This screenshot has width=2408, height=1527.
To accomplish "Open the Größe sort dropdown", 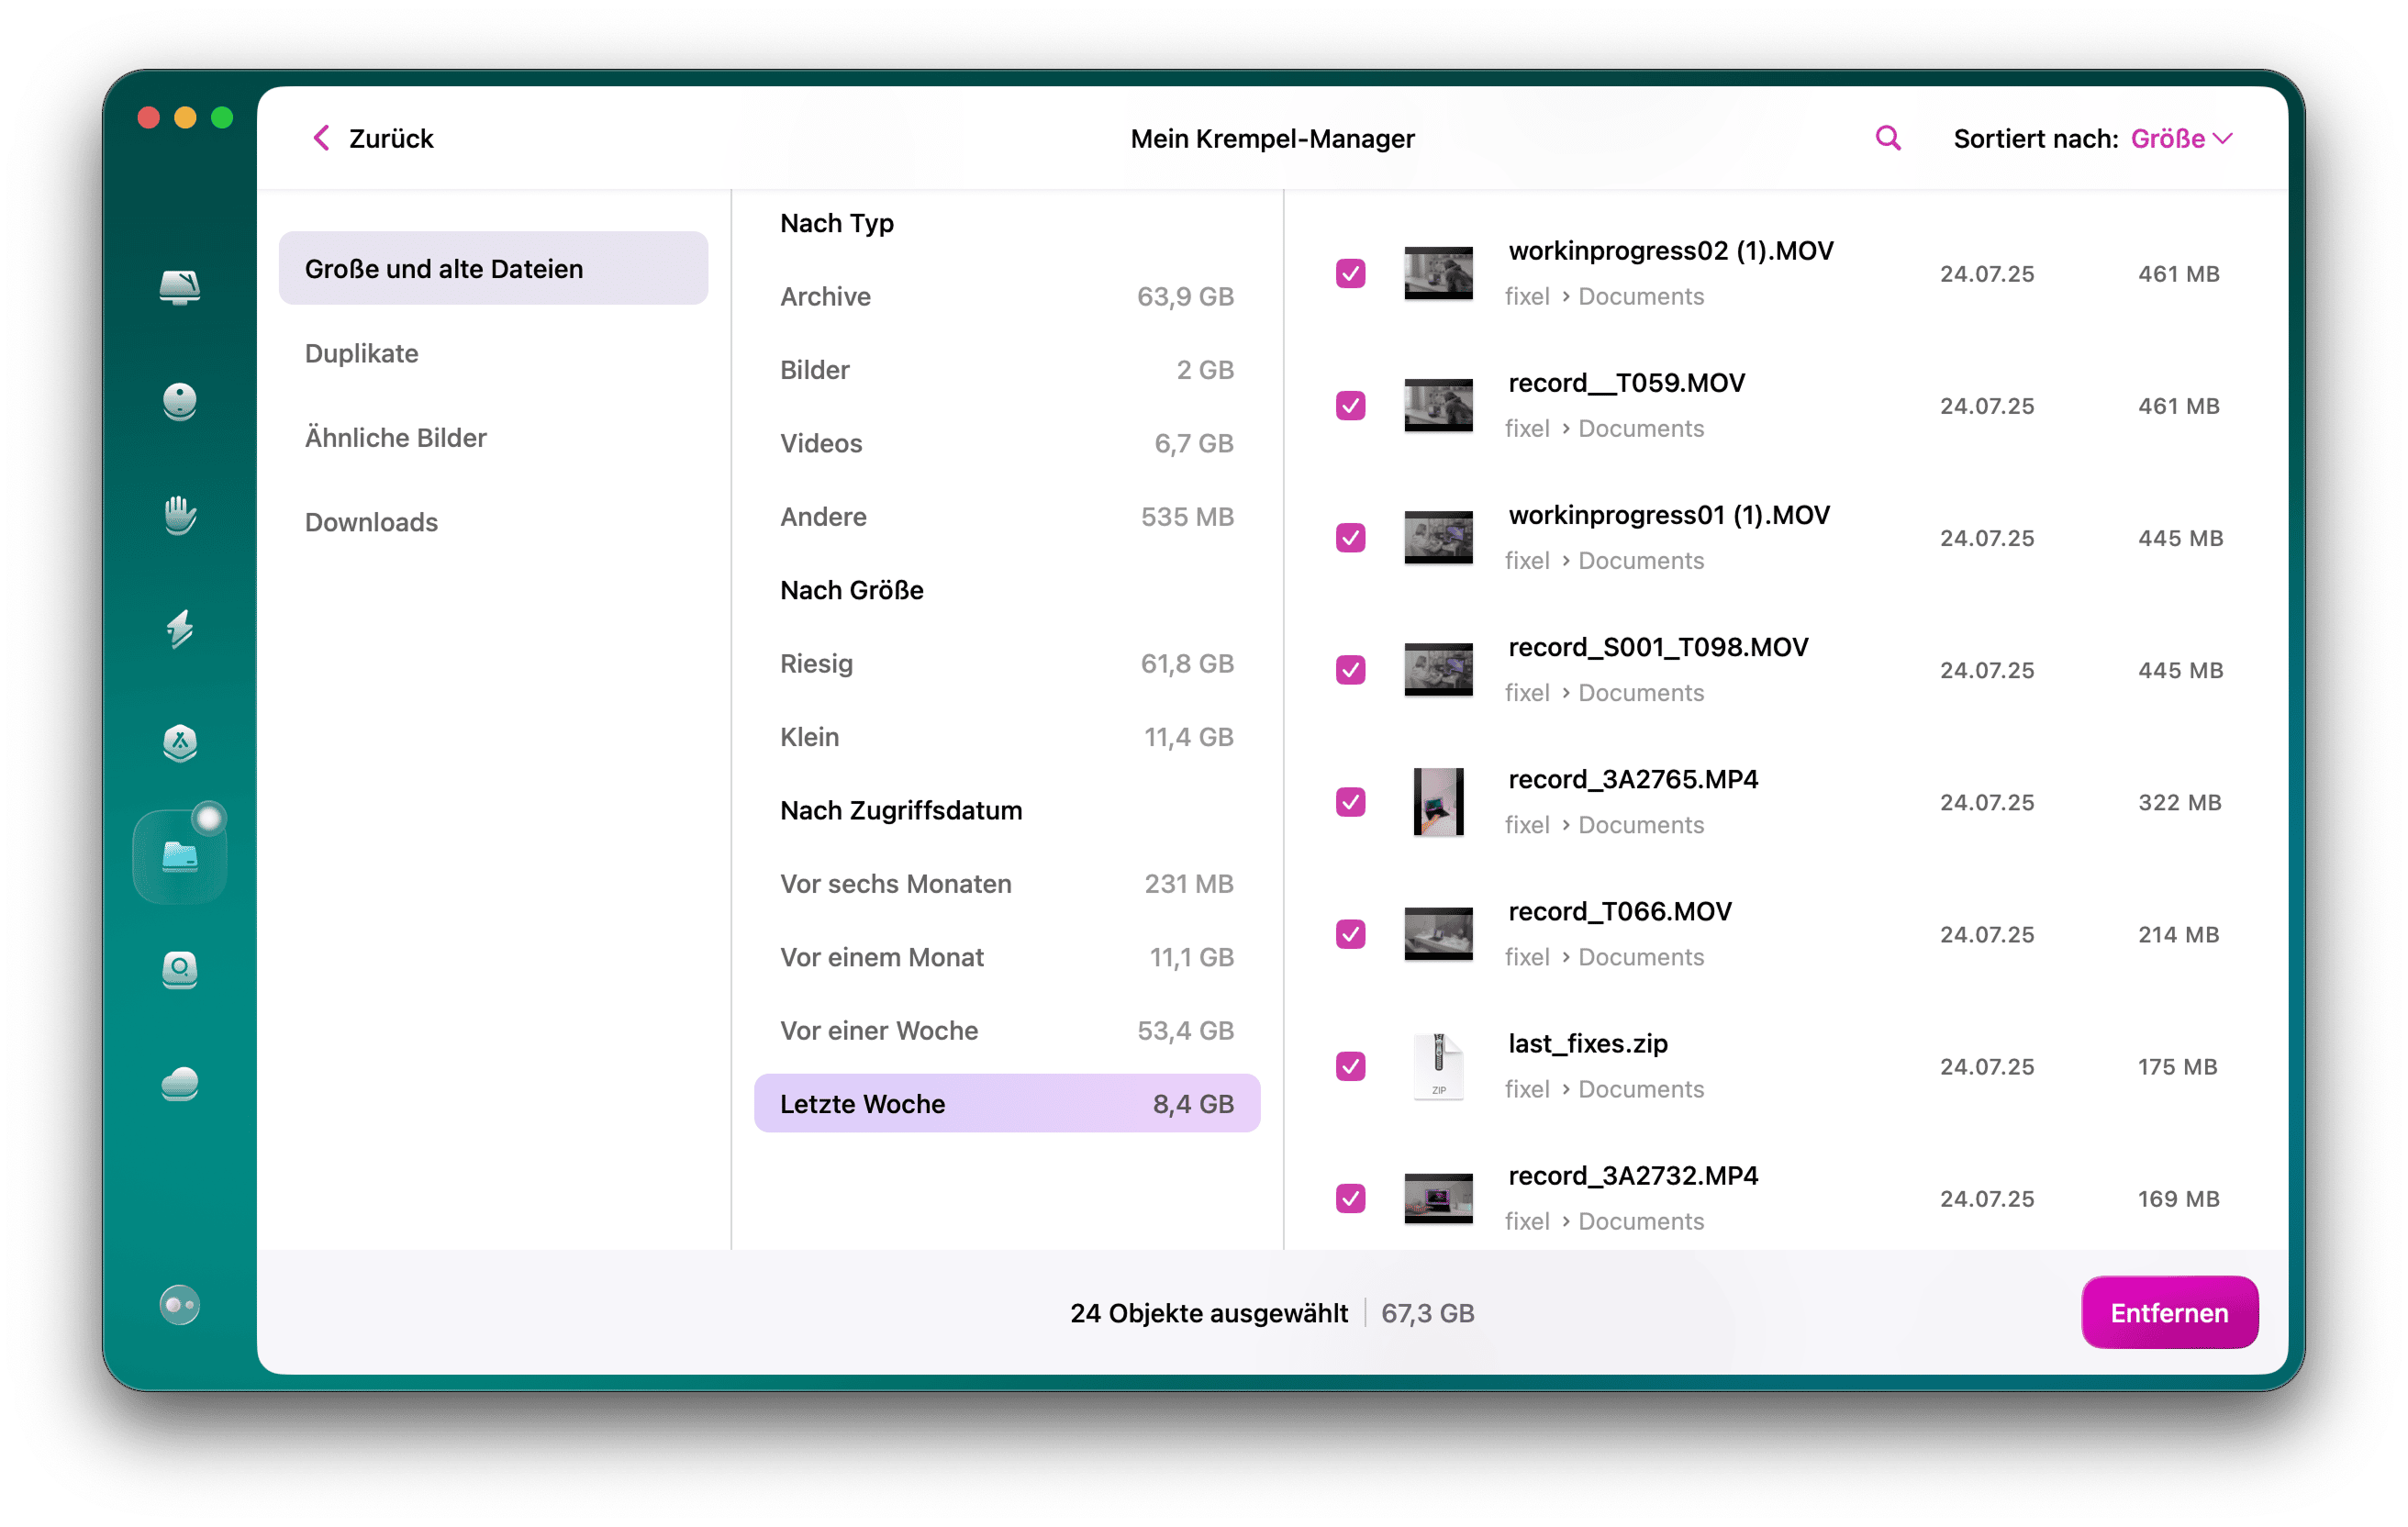I will pos(2167,138).
